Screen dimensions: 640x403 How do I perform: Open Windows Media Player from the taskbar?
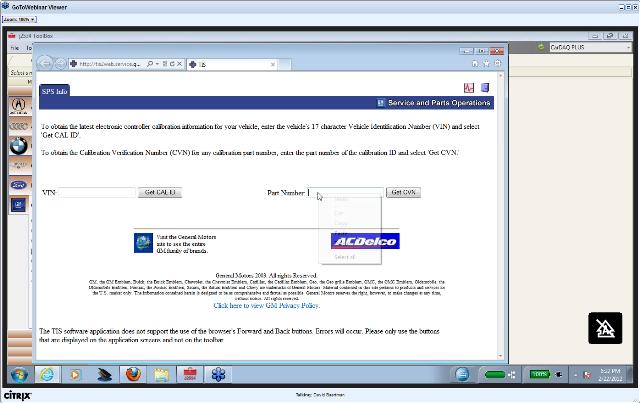[75, 374]
